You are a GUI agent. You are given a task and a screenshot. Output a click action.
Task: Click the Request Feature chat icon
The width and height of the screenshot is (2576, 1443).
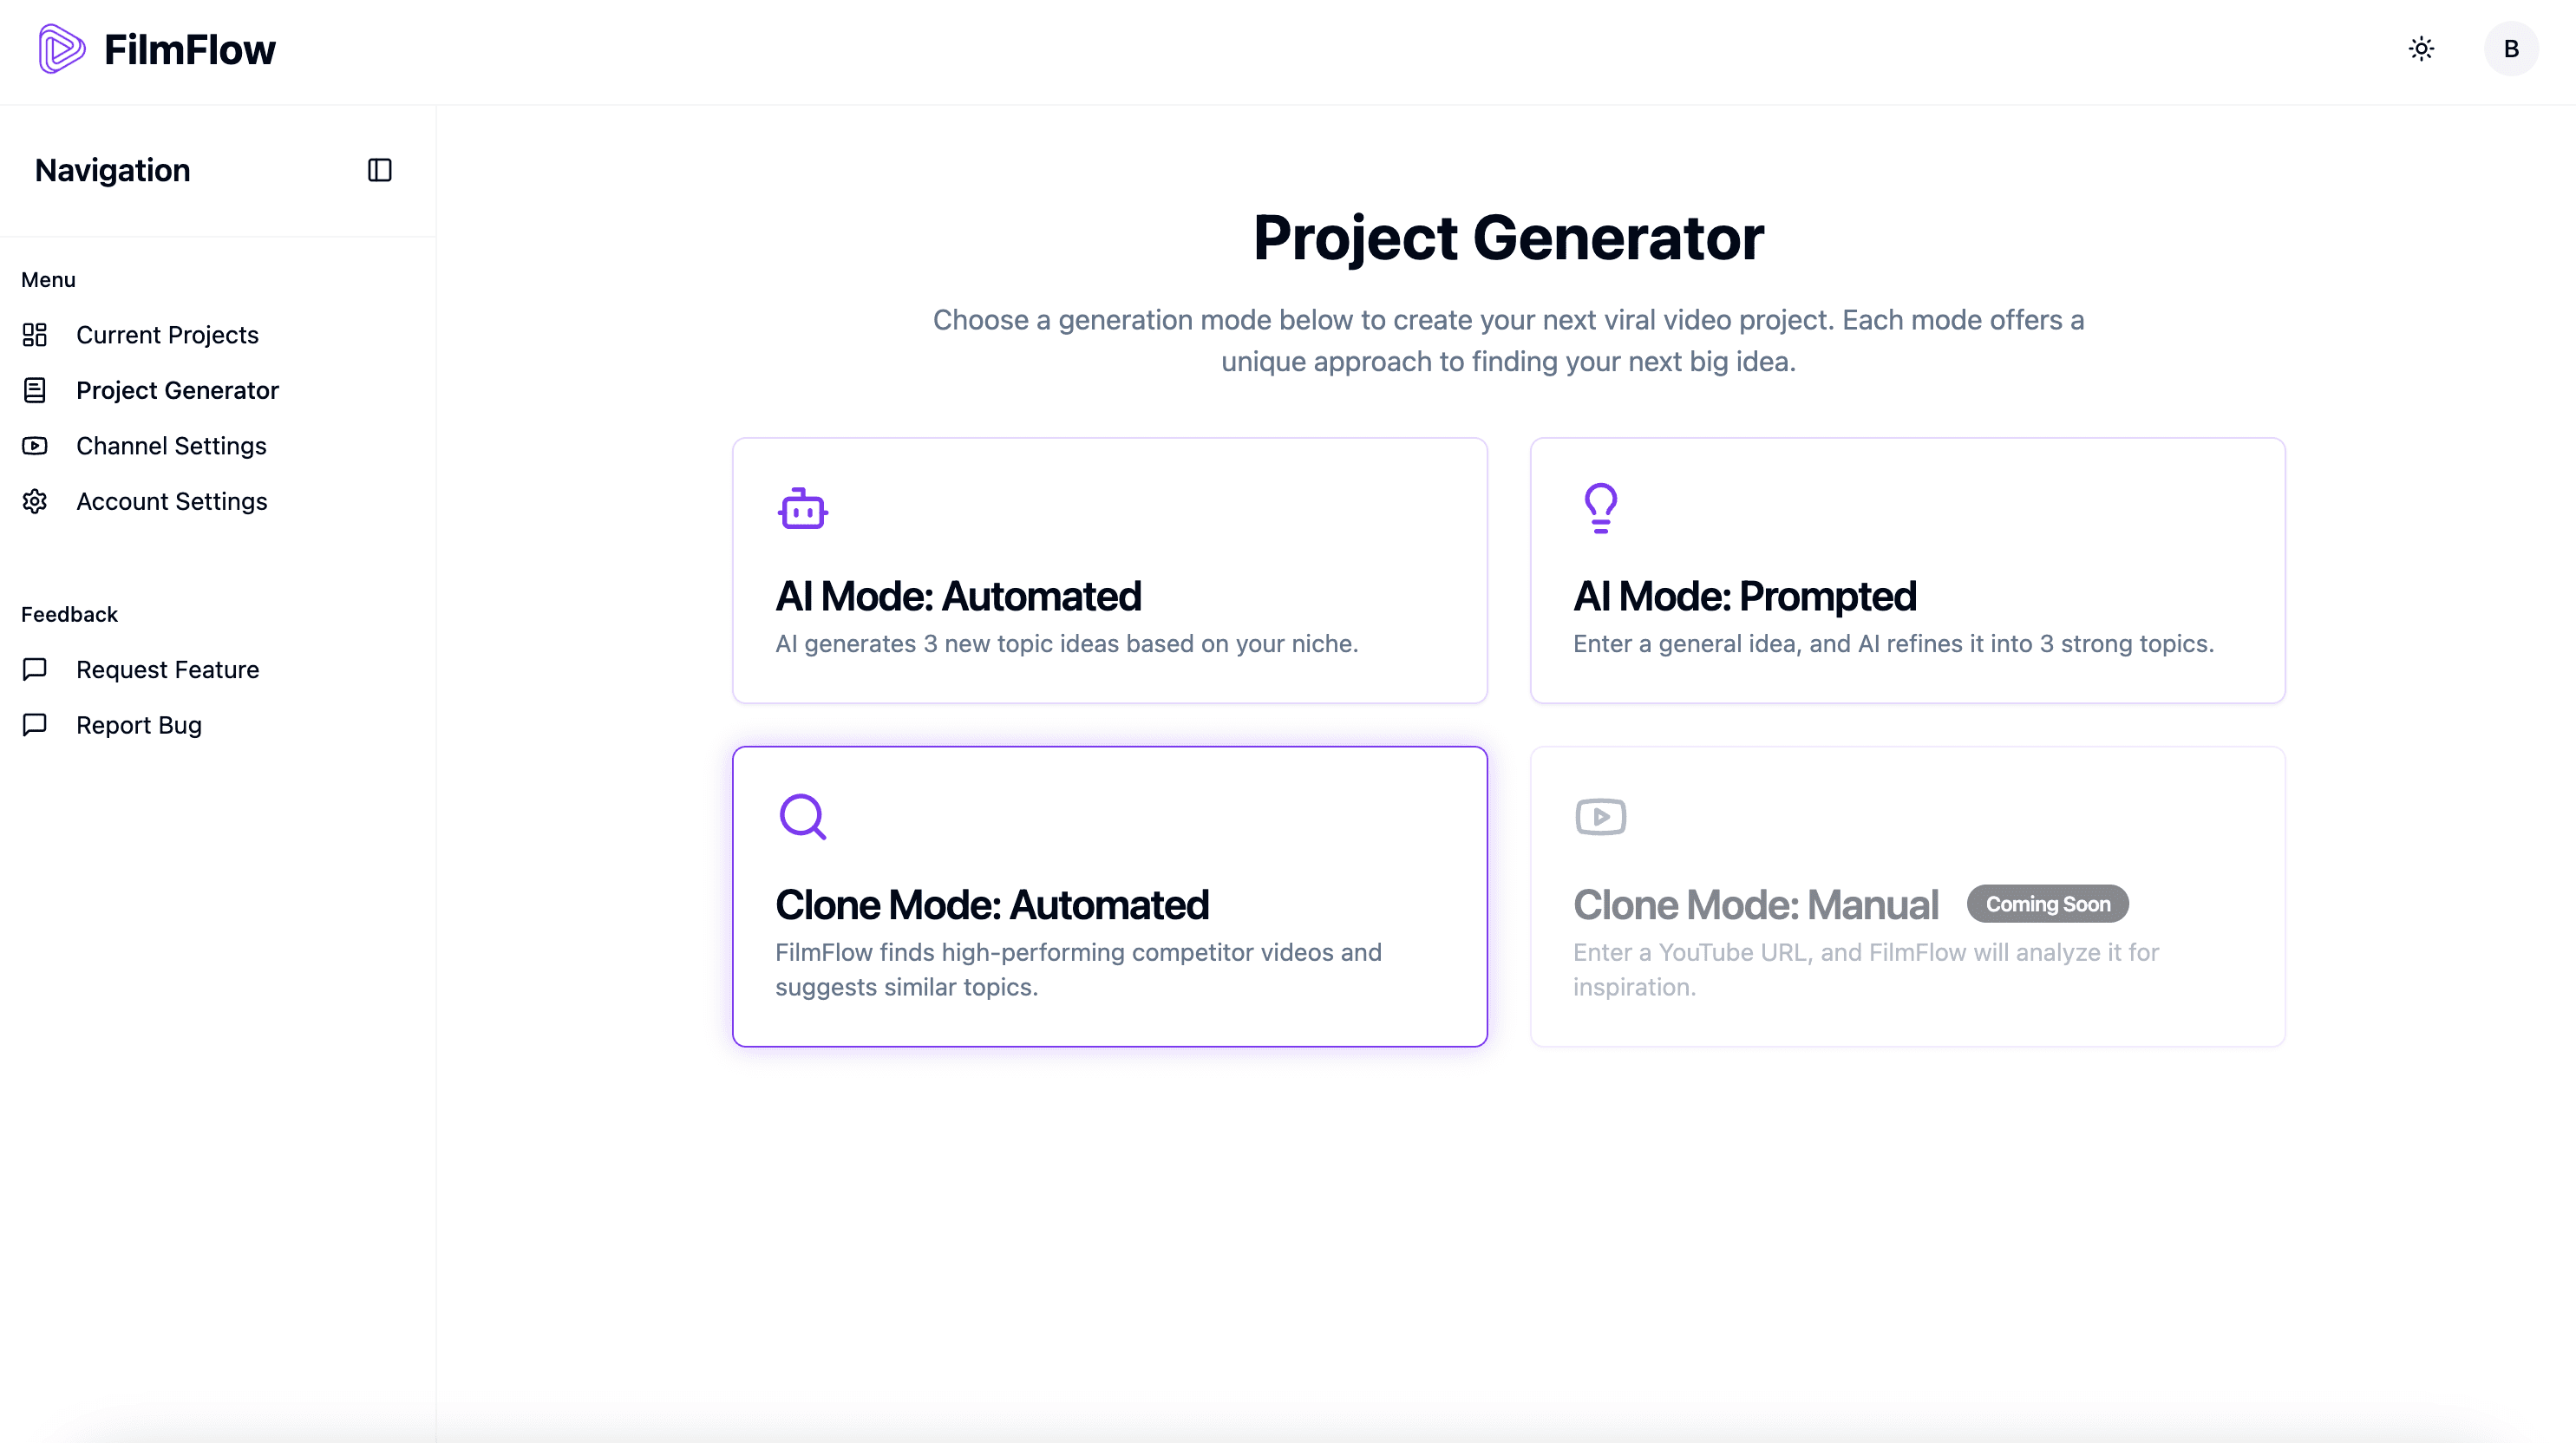35,669
